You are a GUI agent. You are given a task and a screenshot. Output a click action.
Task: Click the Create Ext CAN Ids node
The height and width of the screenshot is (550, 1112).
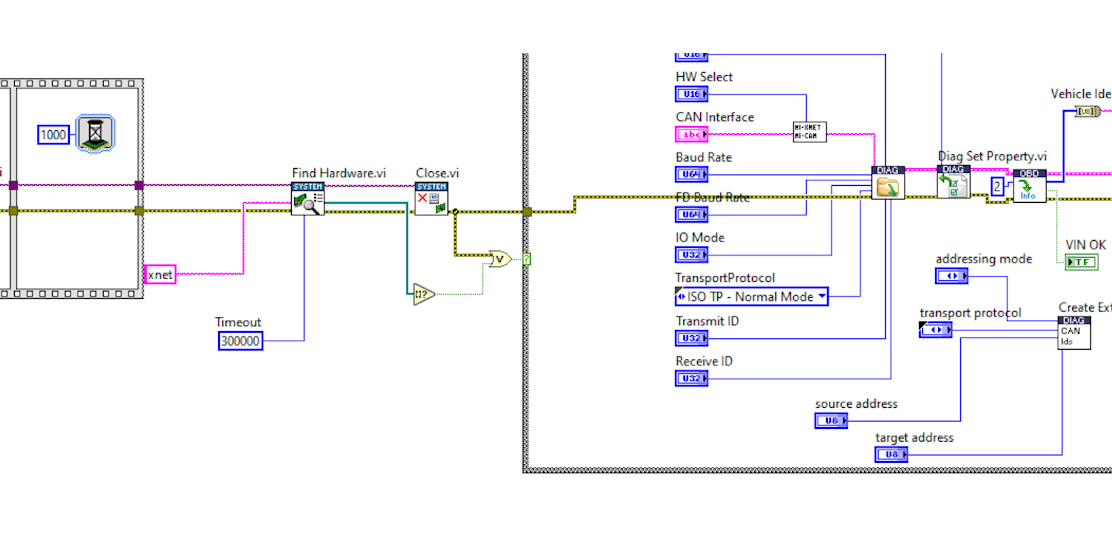[x=1073, y=332]
